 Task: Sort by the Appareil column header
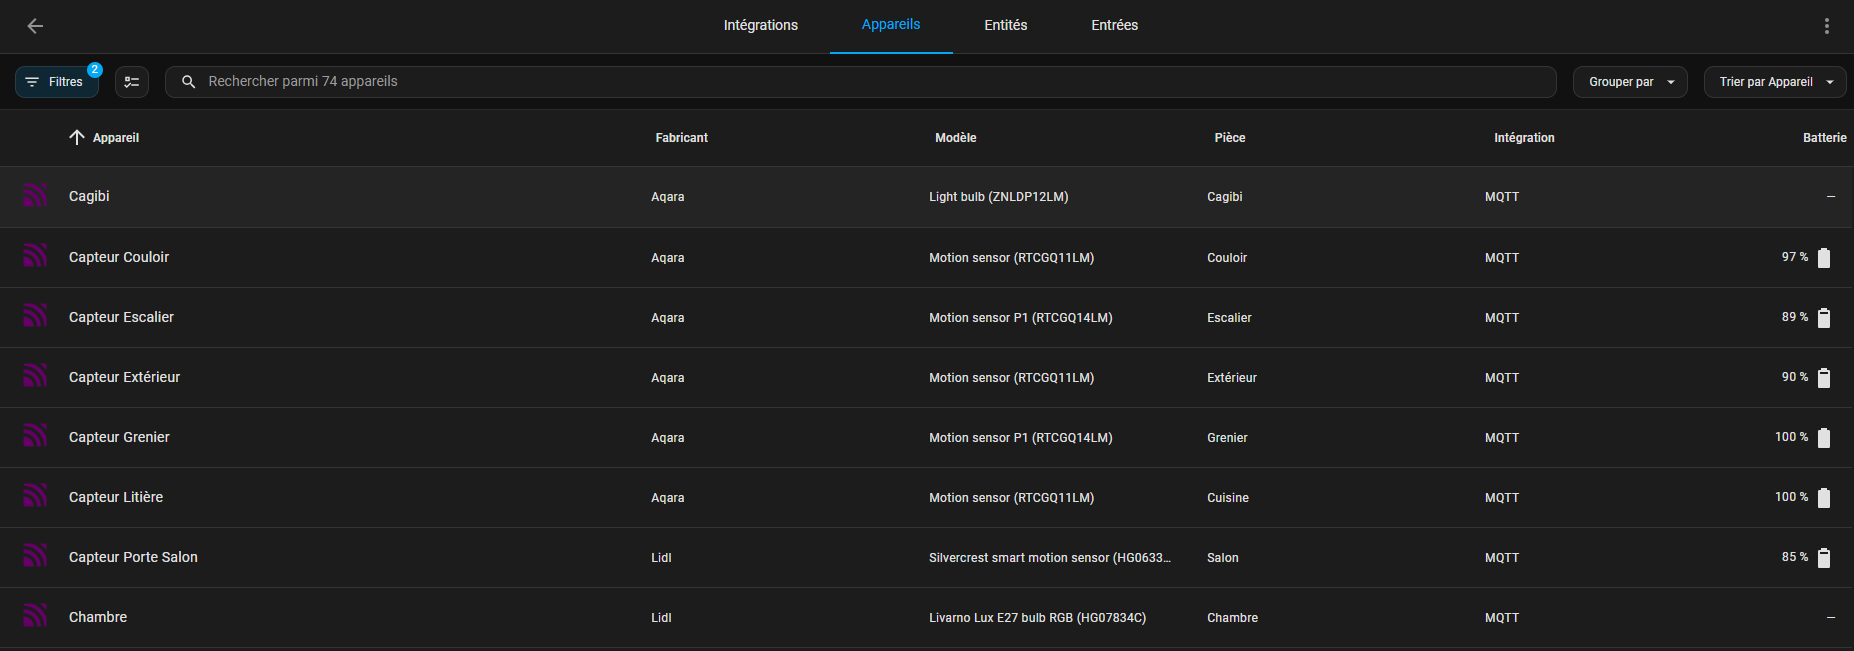pyautogui.click(x=115, y=138)
